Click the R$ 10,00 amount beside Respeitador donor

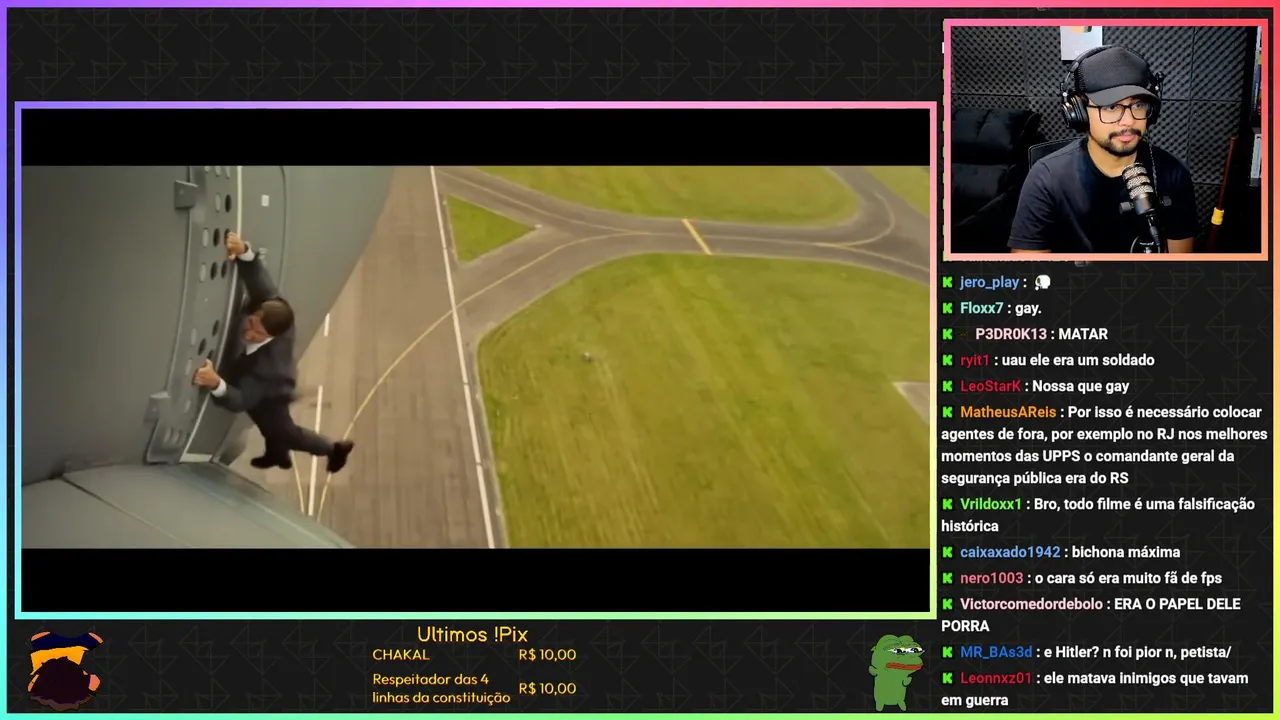point(547,688)
